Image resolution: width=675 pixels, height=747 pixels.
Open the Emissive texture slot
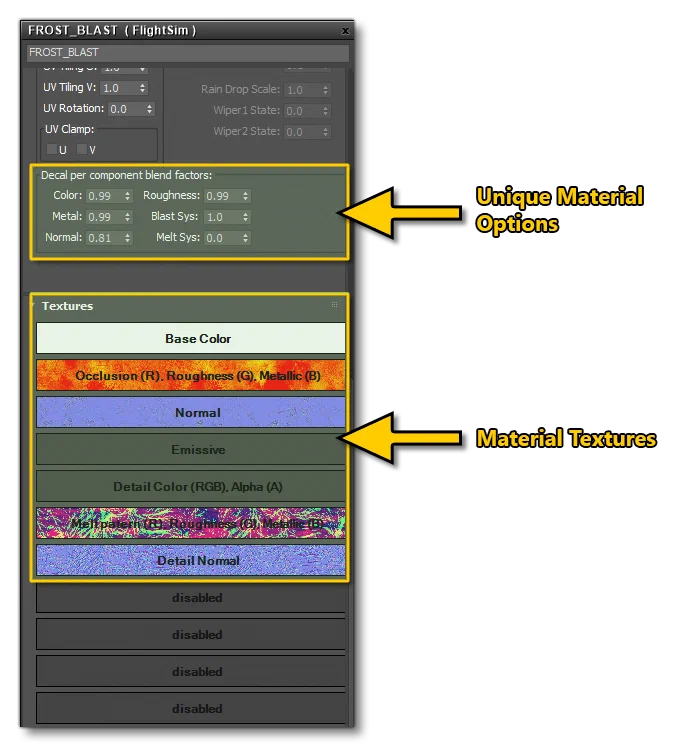(x=191, y=449)
